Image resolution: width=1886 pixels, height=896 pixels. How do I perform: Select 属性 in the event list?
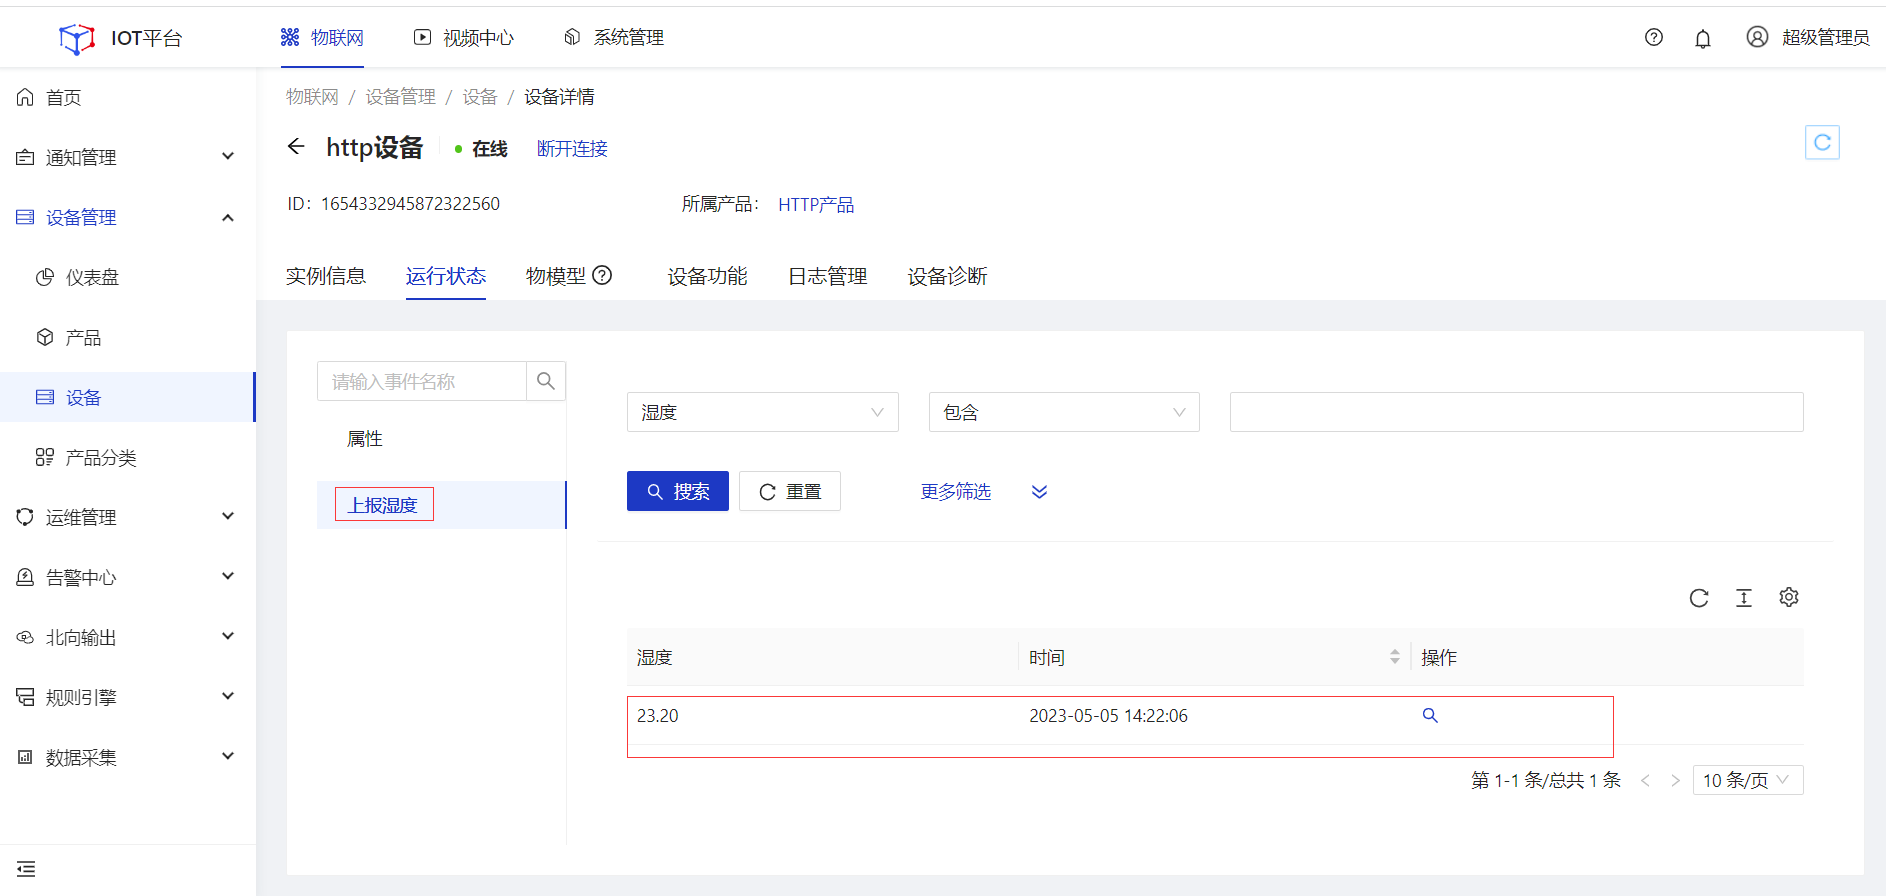coord(365,439)
